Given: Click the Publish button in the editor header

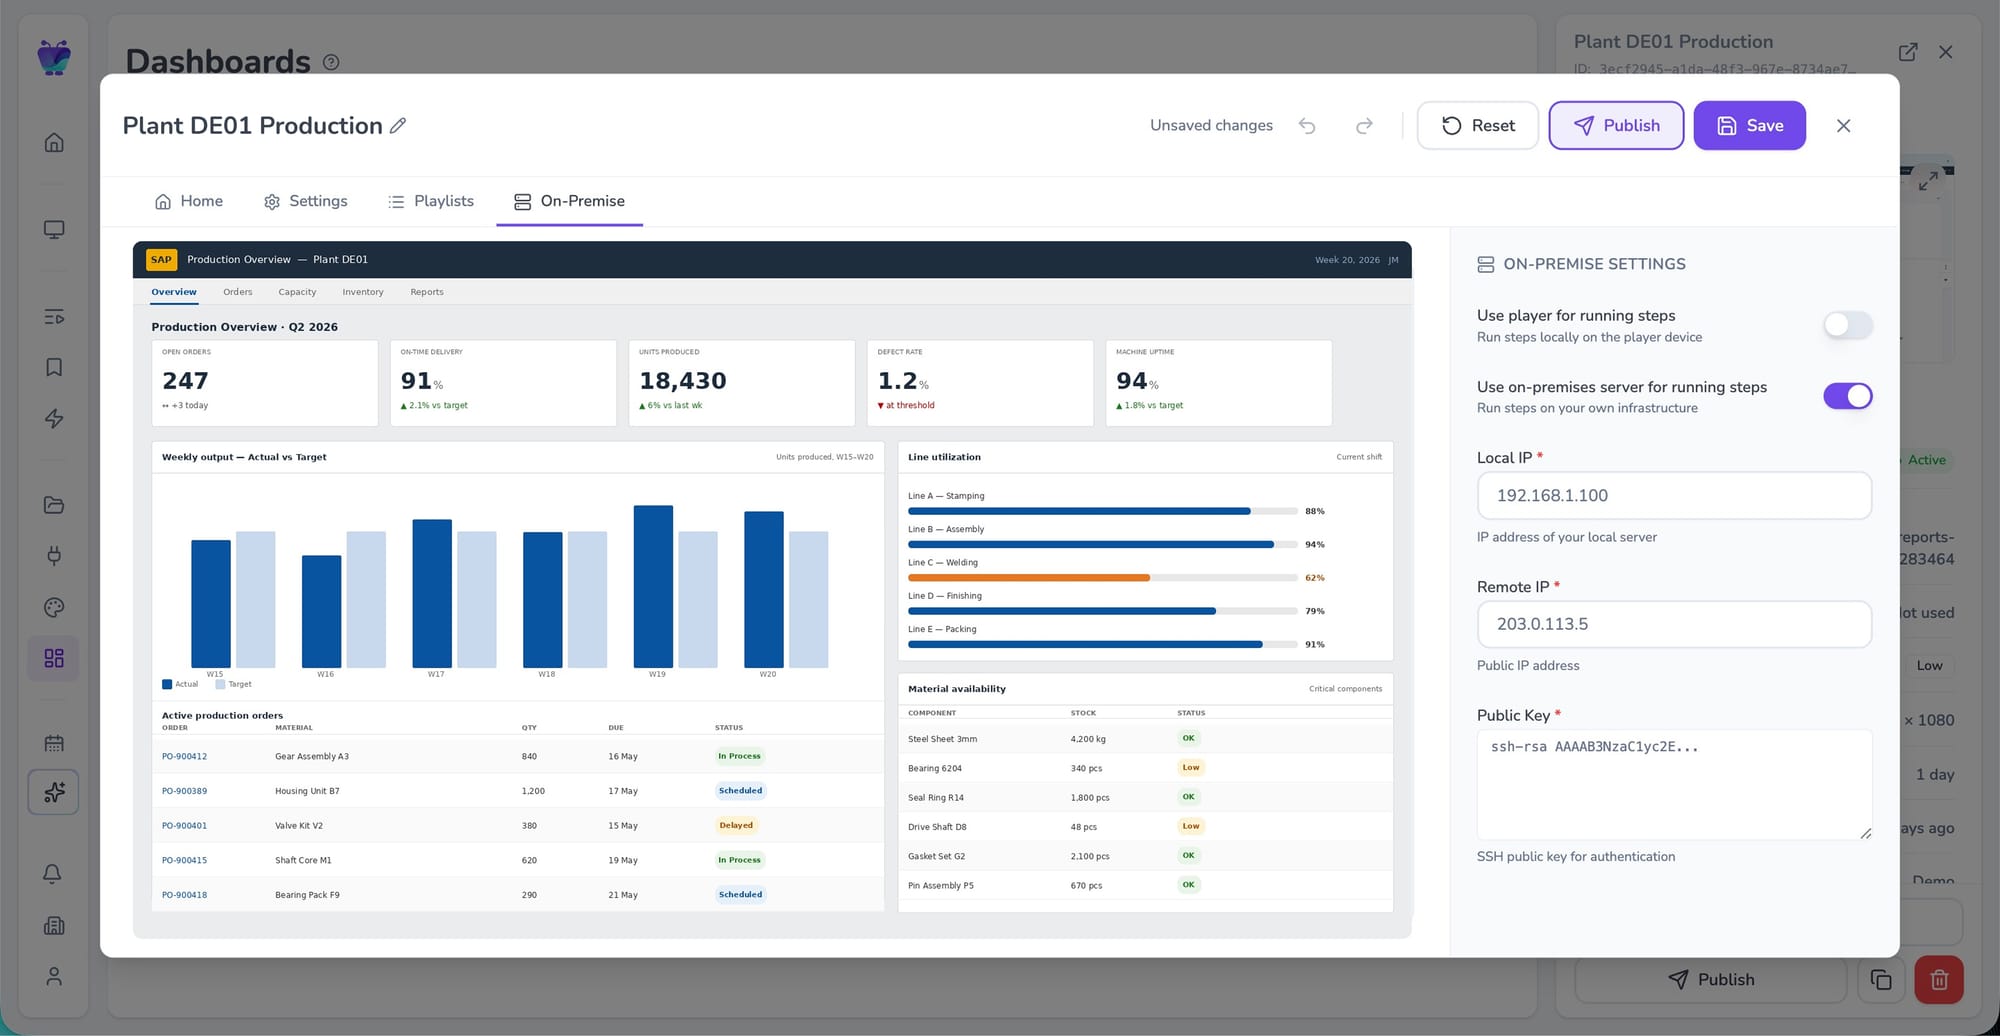Looking at the screenshot, I should click(1616, 125).
